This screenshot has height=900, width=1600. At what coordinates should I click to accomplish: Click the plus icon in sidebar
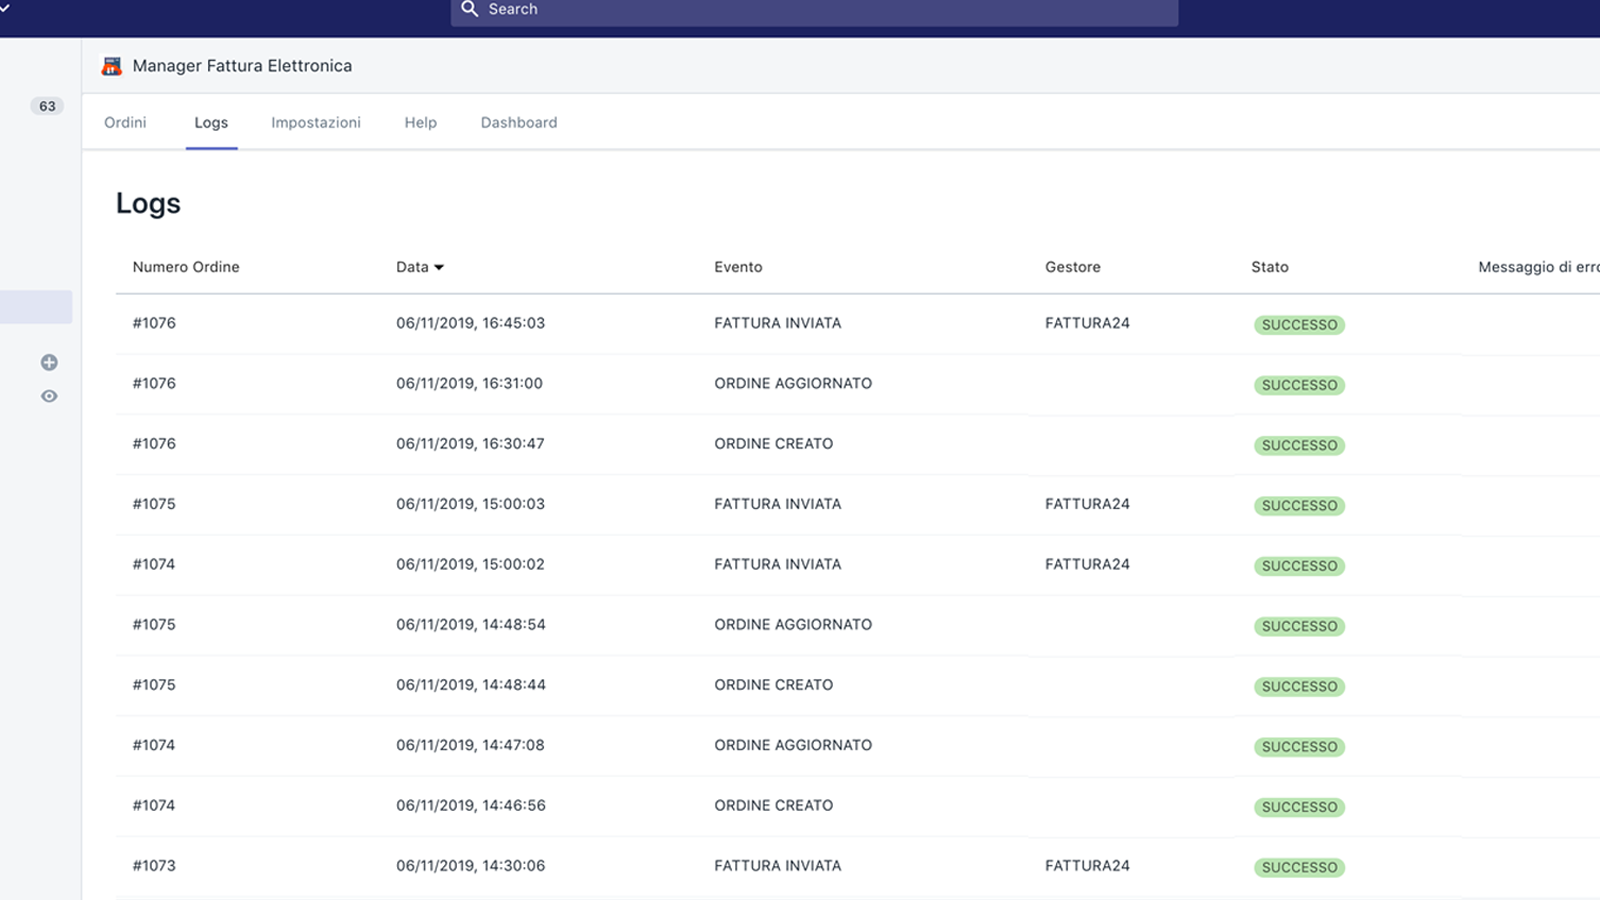tap(49, 362)
